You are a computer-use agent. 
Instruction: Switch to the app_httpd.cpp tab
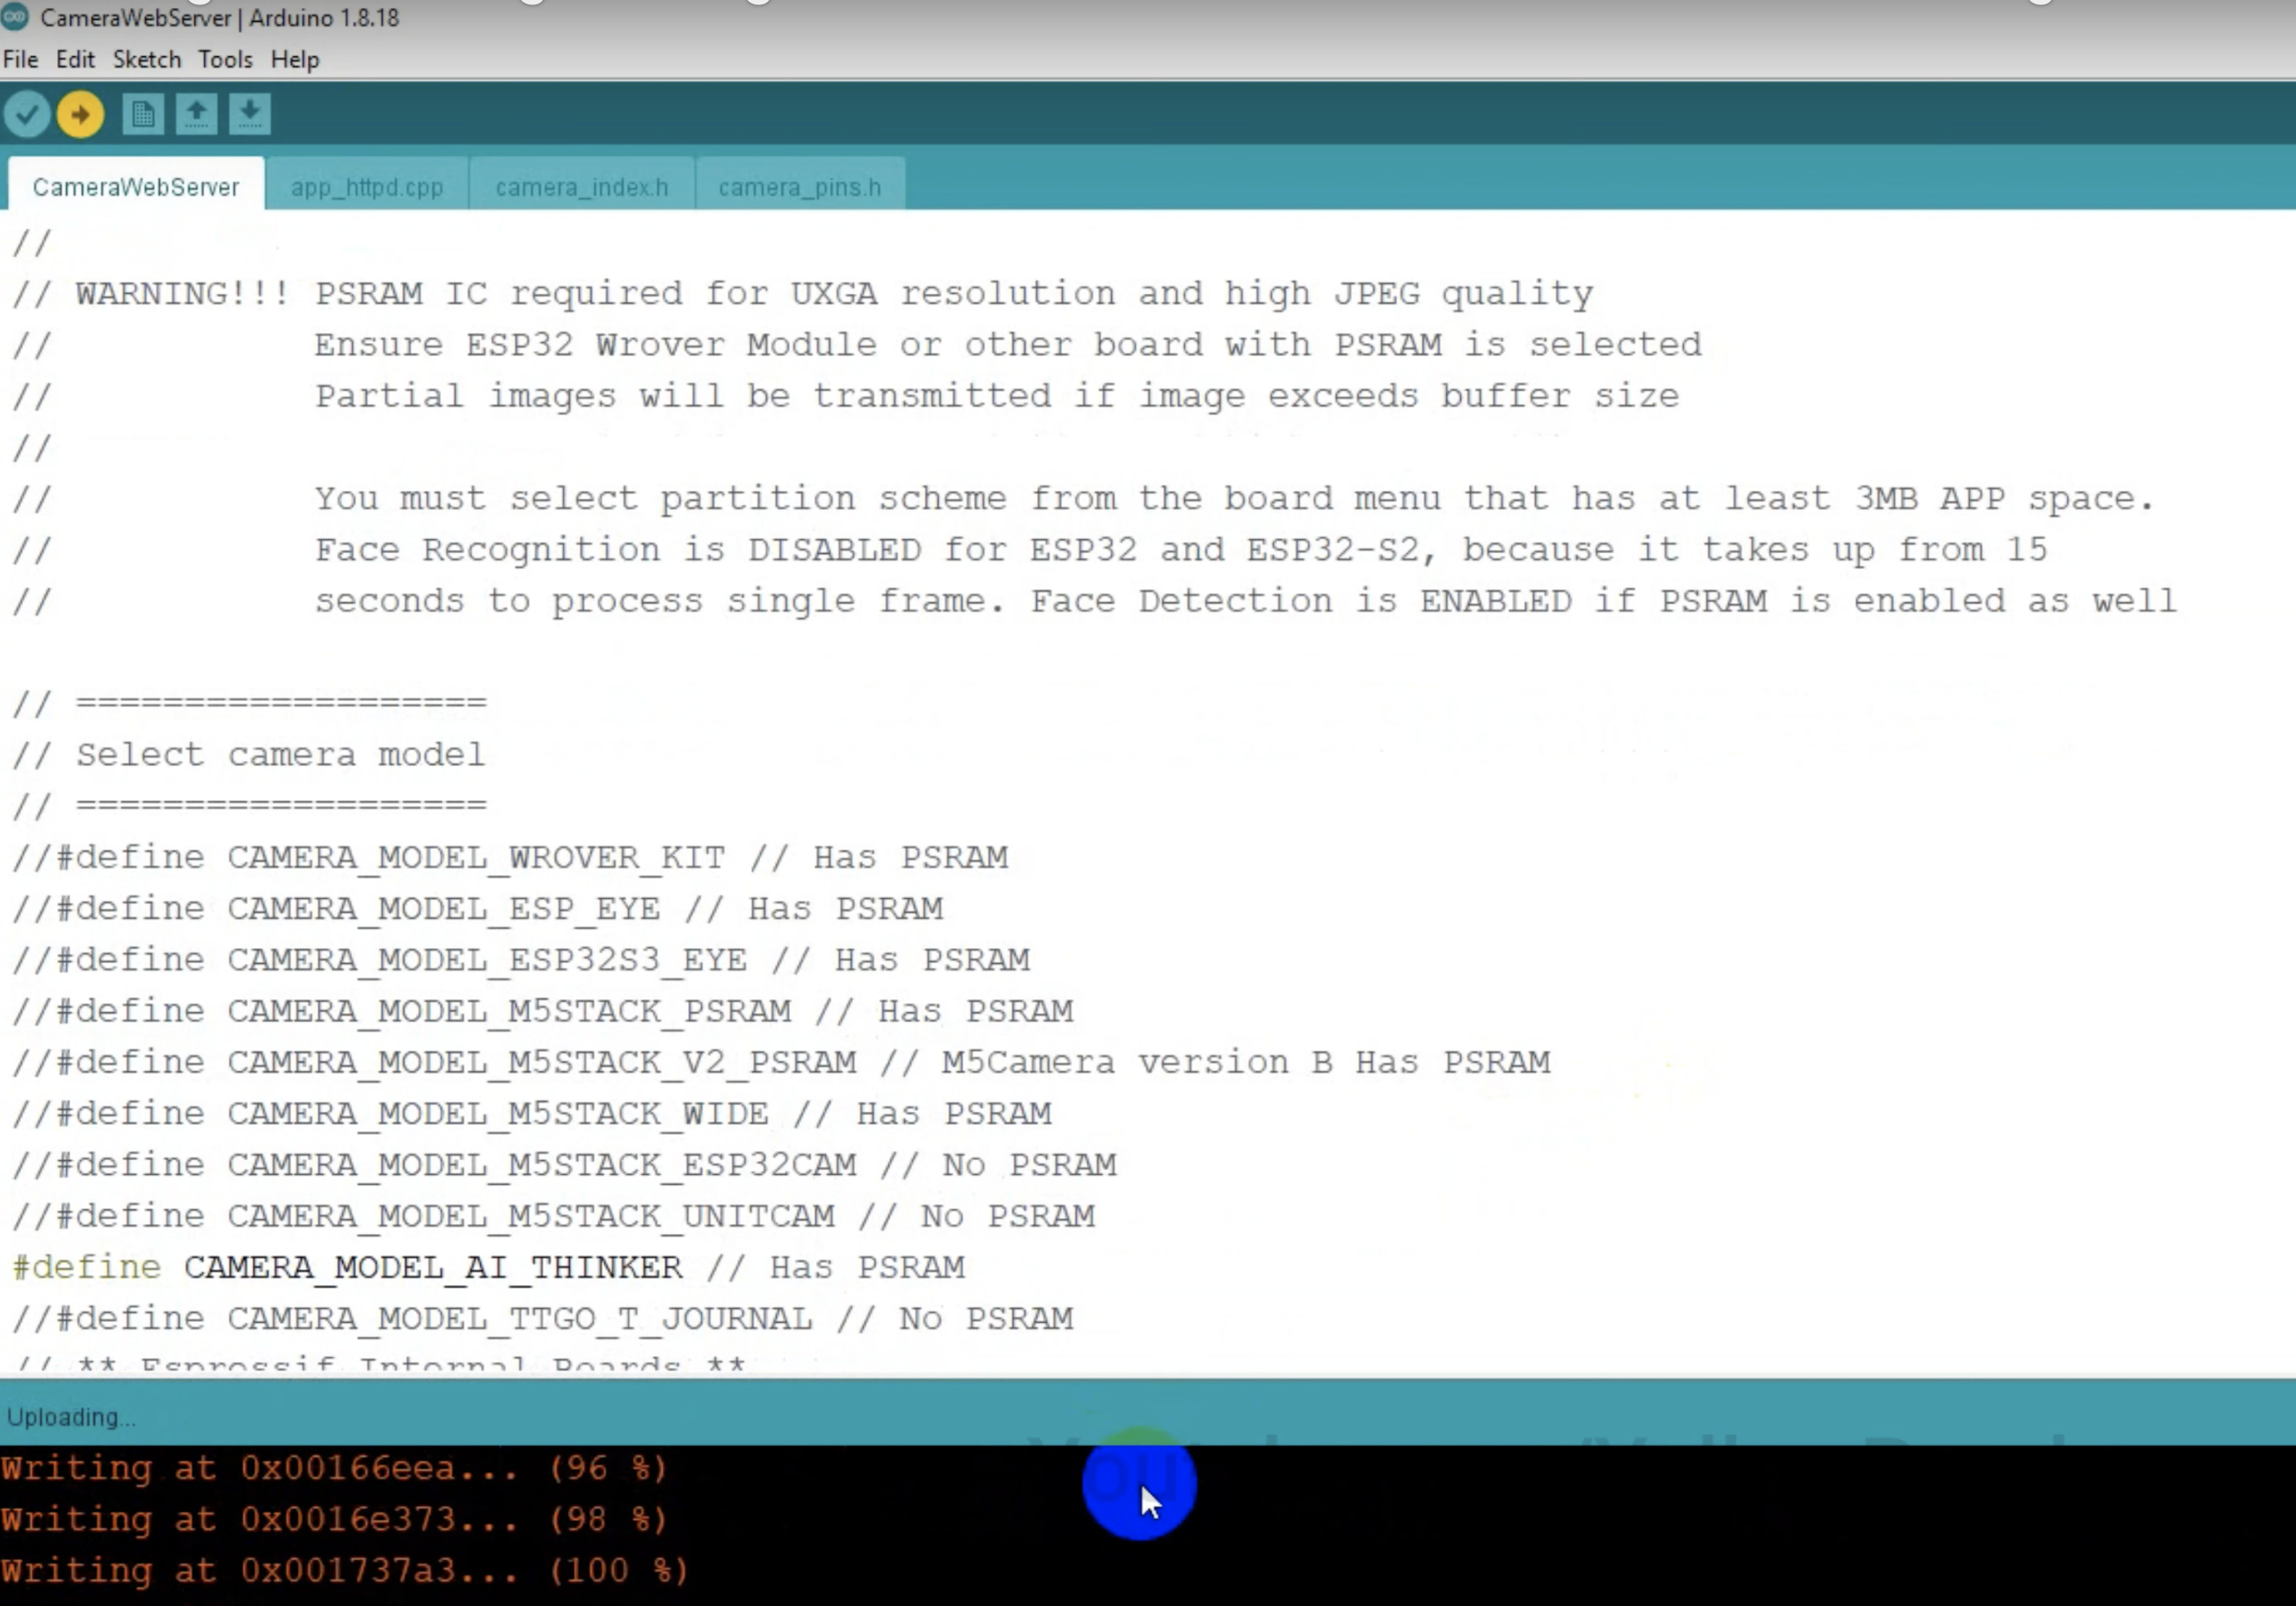[366, 187]
